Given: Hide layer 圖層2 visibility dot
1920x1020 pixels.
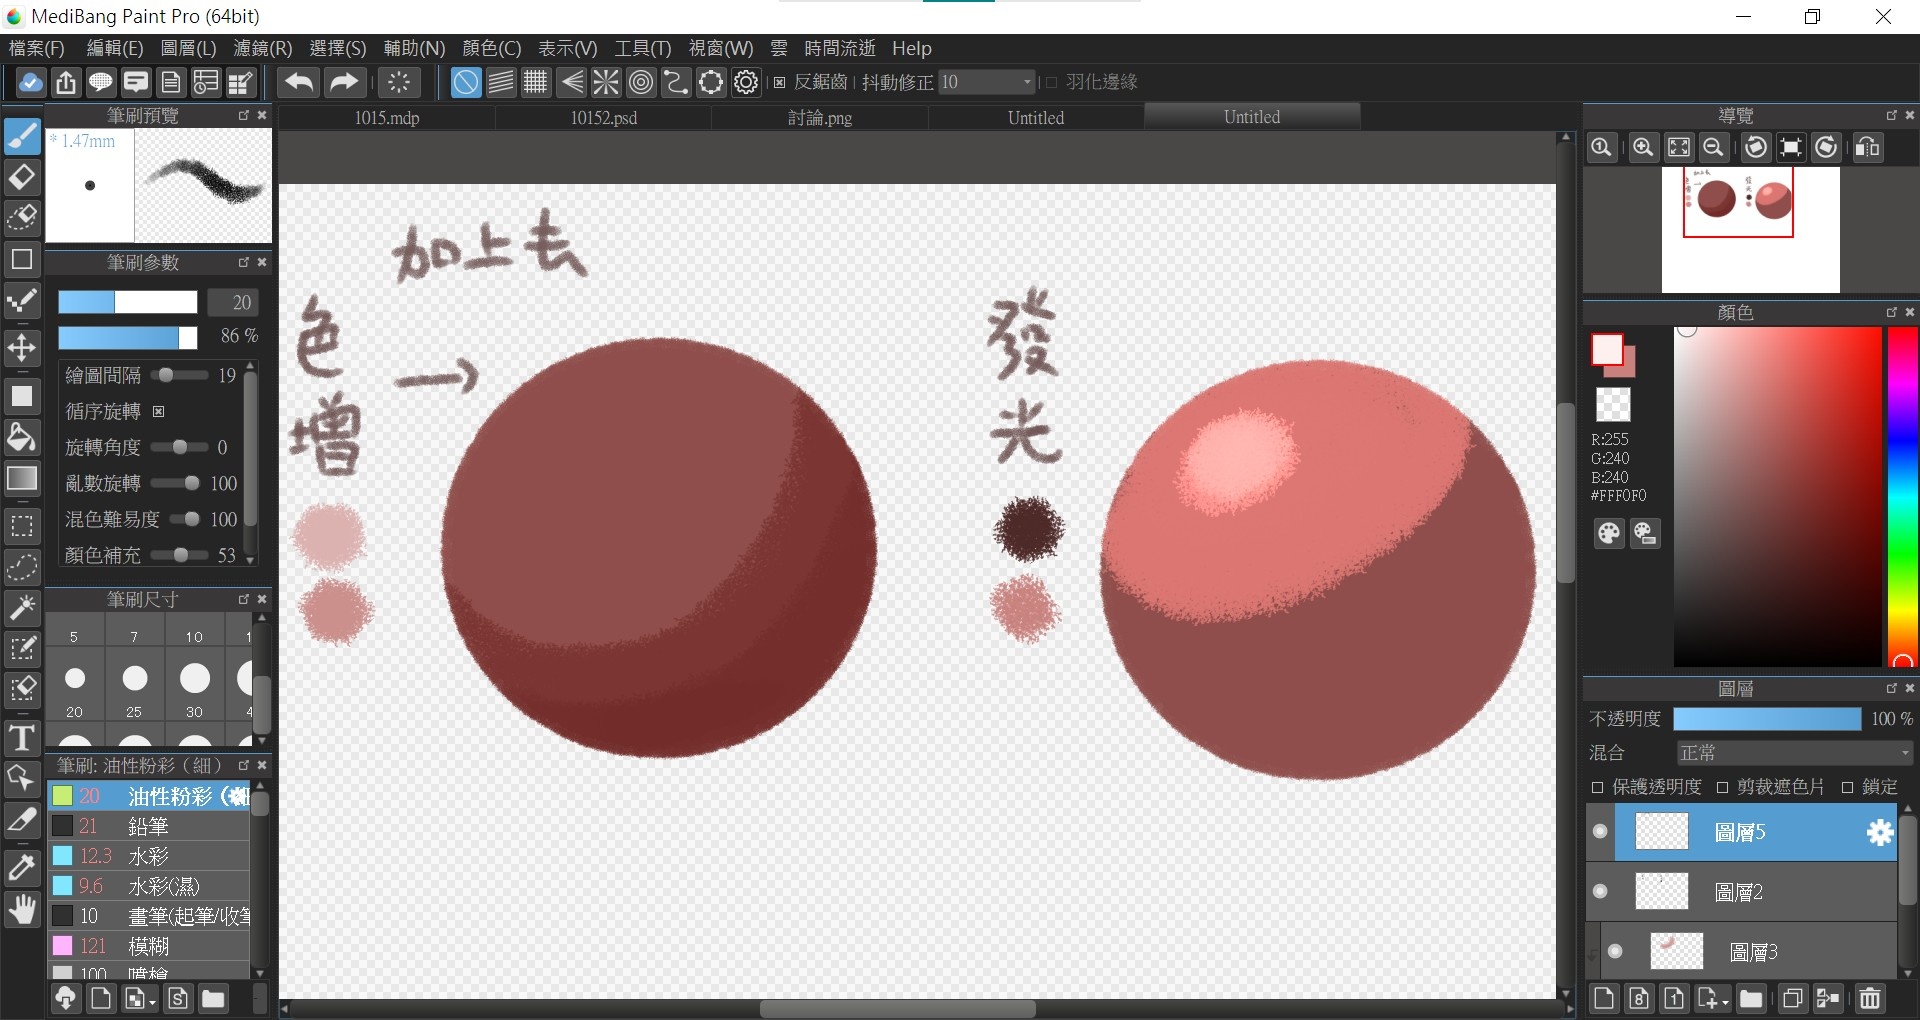Looking at the screenshot, I should click(1600, 891).
